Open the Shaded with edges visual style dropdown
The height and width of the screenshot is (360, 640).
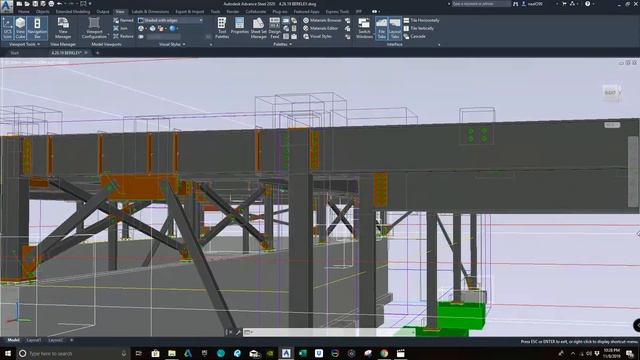(x=170, y=20)
